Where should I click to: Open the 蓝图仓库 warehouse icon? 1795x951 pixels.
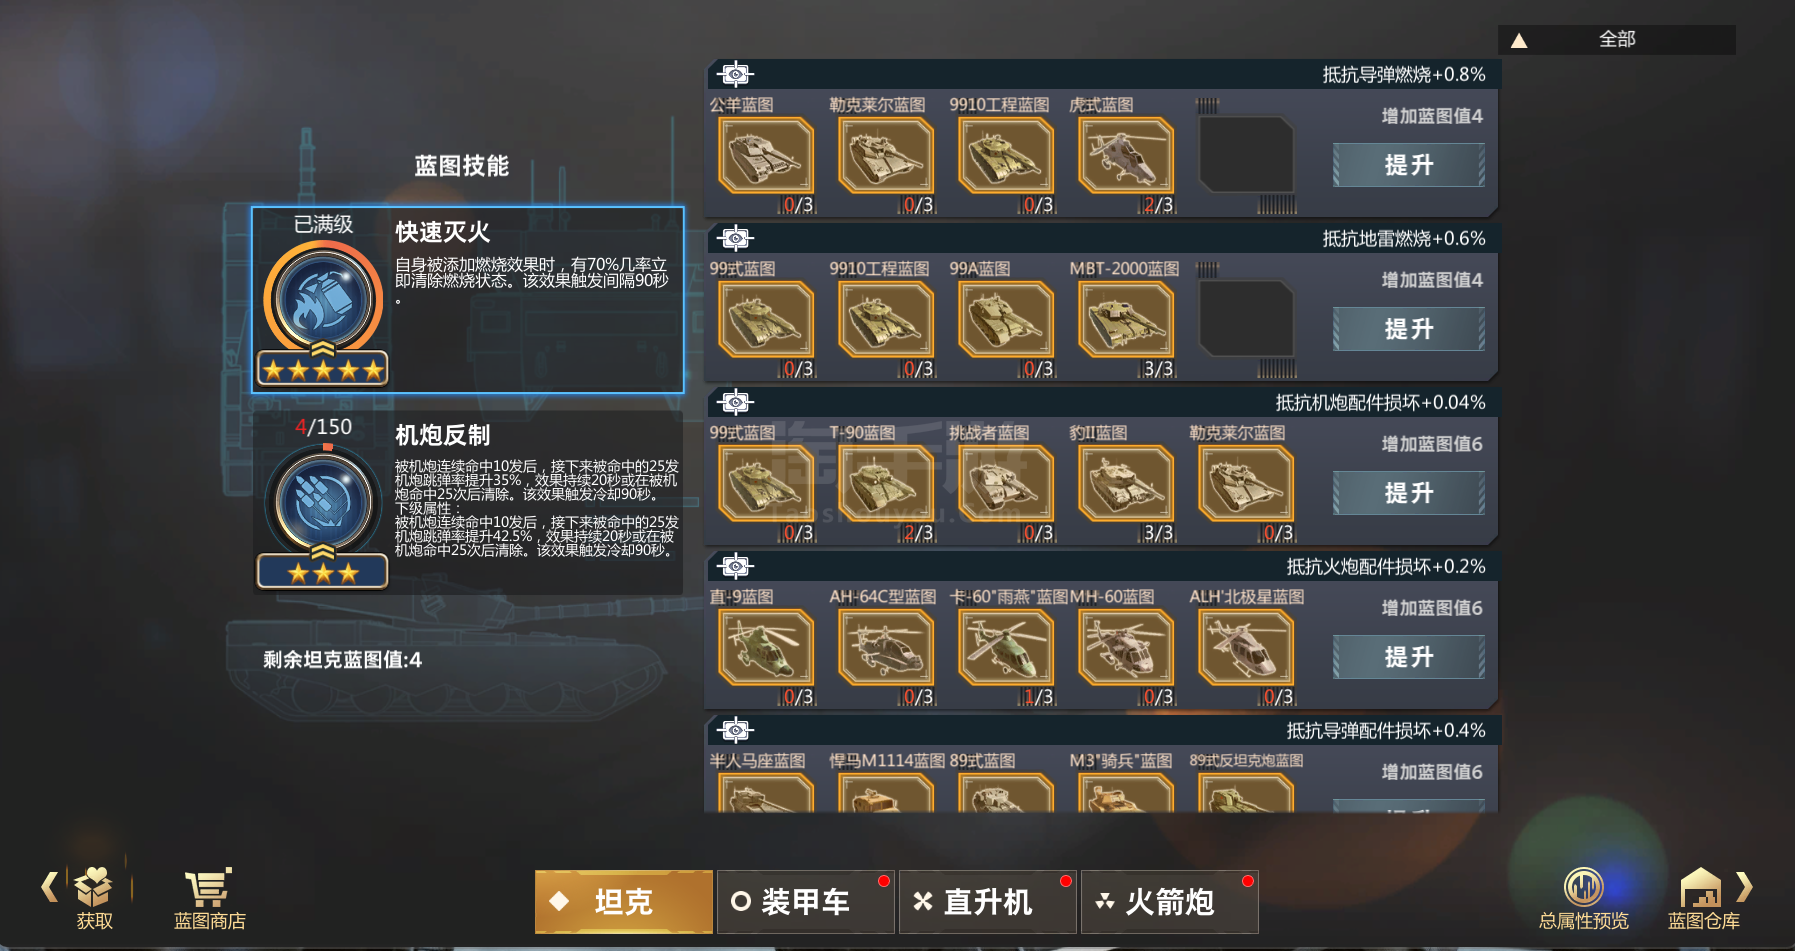coord(1701,887)
